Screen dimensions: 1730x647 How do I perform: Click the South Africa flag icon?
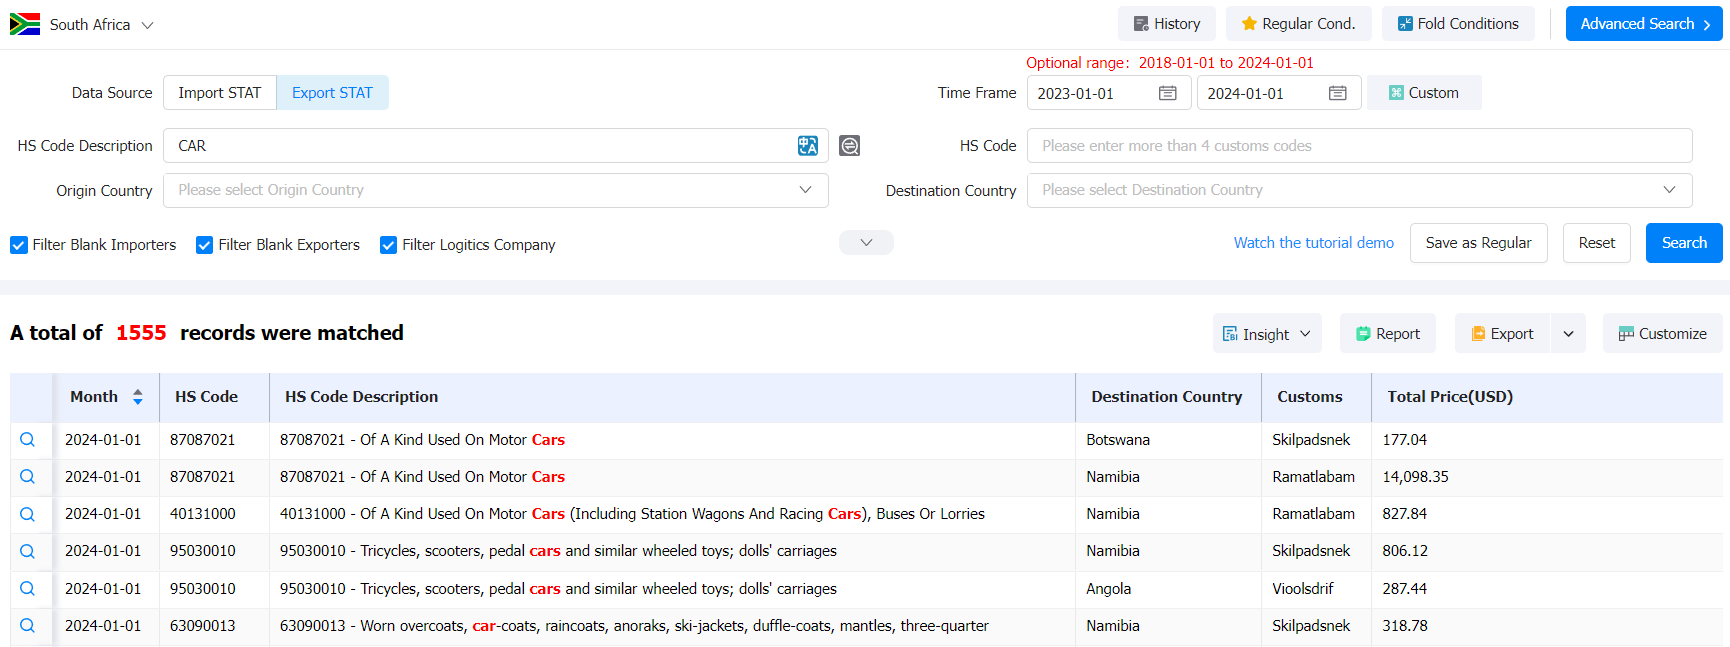tap(25, 24)
